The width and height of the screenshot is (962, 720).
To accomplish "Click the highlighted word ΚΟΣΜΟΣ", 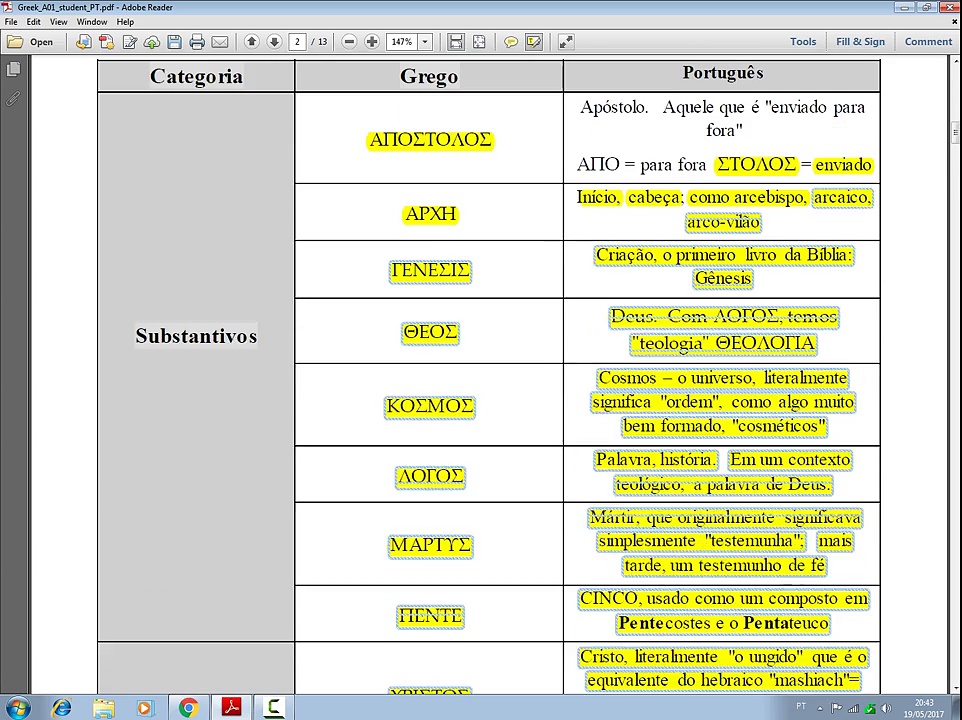I will pos(430,406).
